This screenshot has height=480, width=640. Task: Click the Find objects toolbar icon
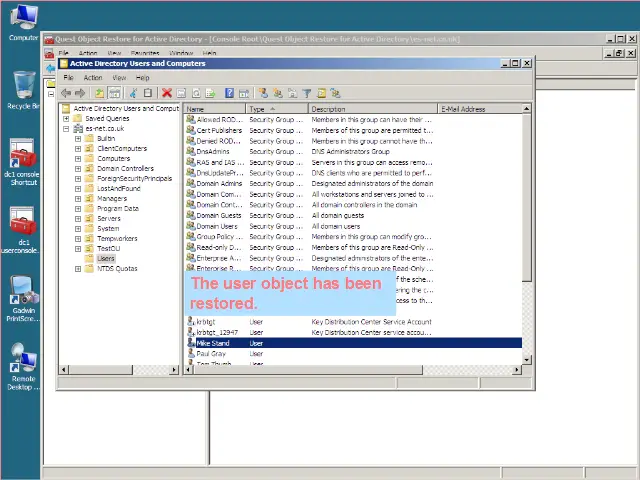tap(322, 93)
